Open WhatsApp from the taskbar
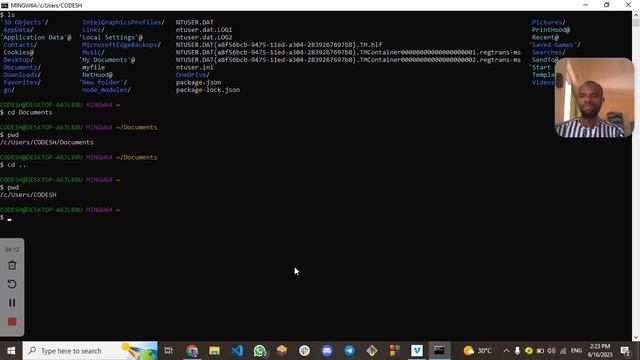640x360 pixels. tap(260, 351)
